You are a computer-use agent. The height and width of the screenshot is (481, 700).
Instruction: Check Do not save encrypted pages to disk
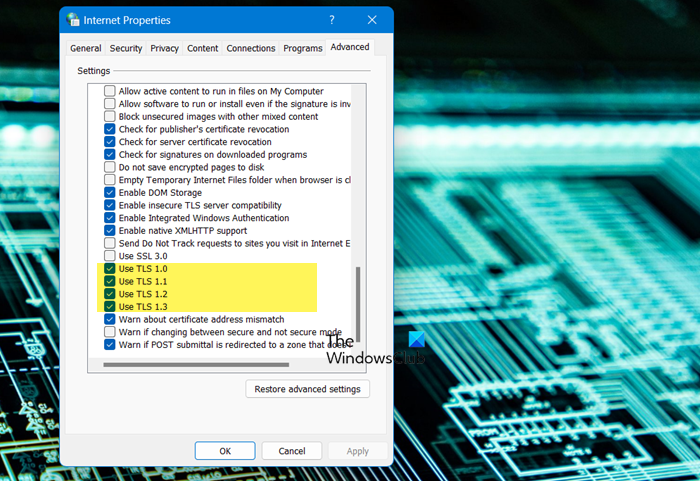click(109, 167)
